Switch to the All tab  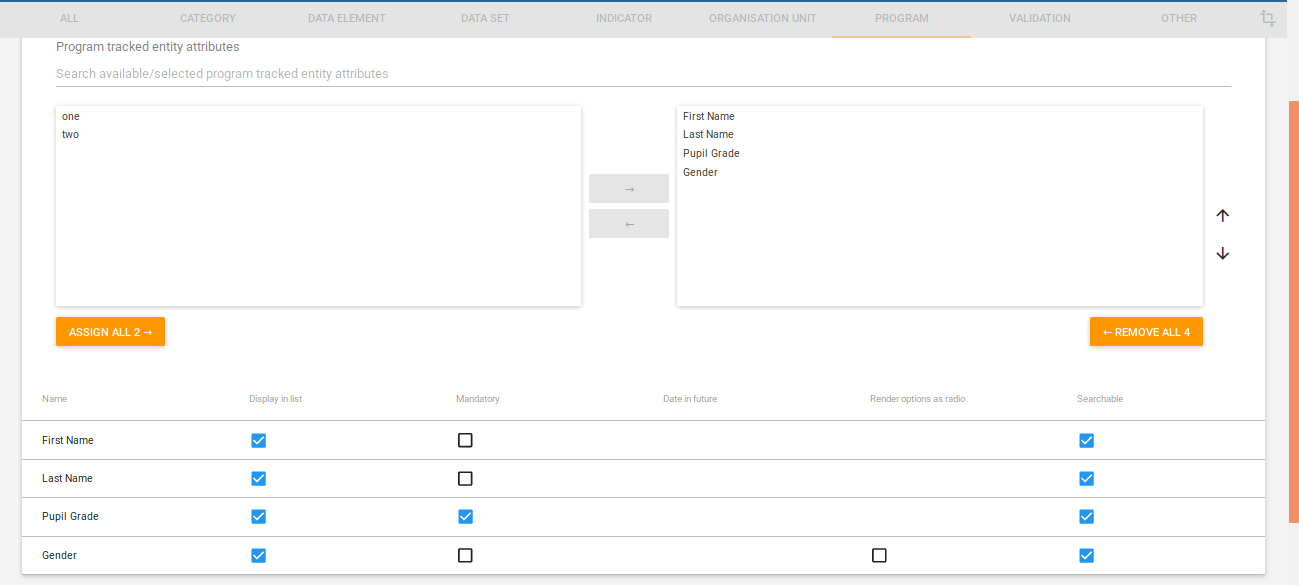point(70,18)
